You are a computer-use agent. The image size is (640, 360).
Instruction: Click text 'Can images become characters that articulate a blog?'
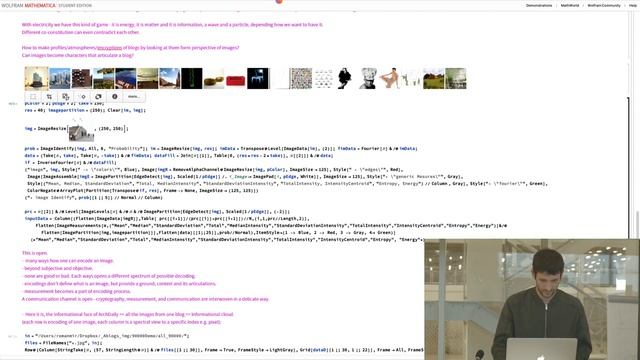pos(78,55)
